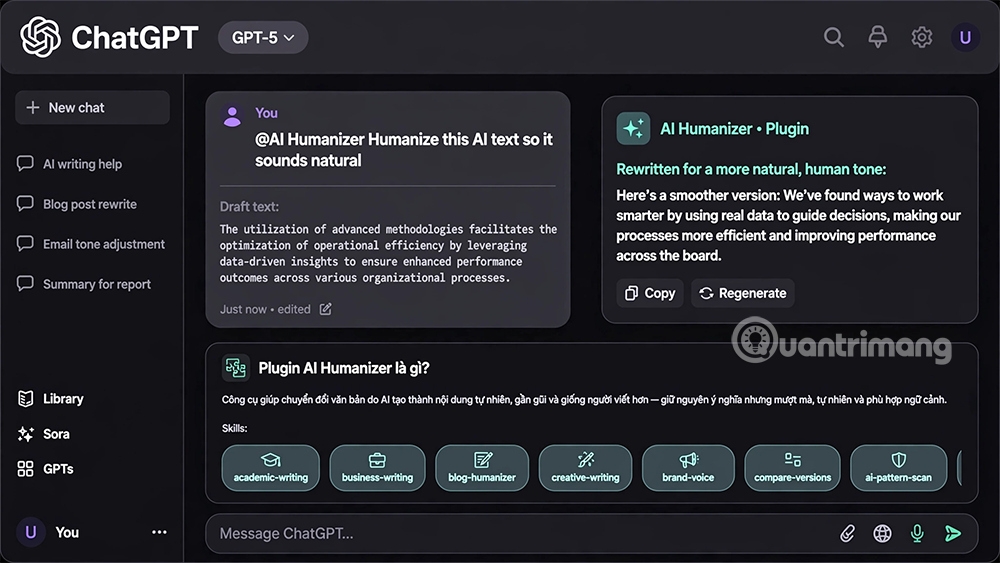The image size is (1000, 563).
Task: Open GPTs from the sidebar
Action: pyautogui.click(x=58, y=469)
